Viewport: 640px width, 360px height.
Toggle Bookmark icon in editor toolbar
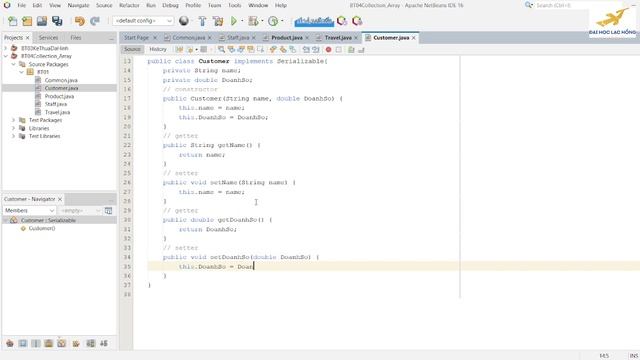pos(293,49)
